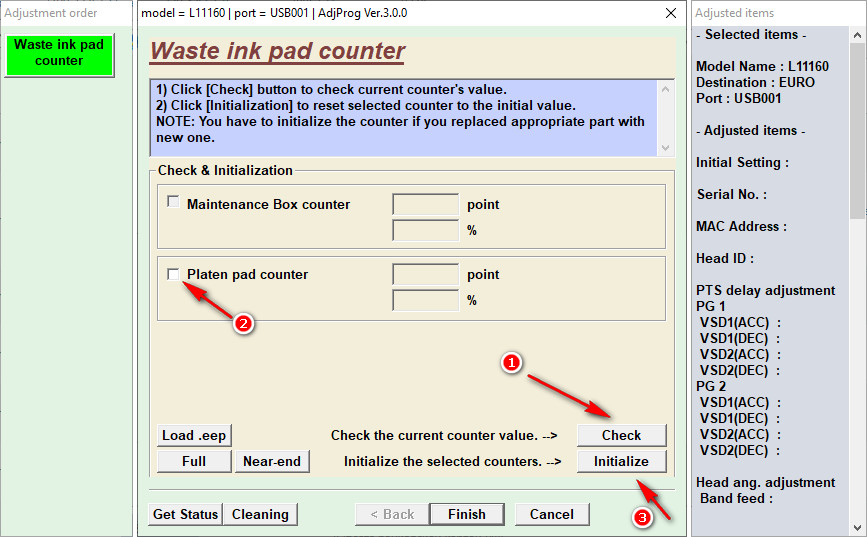The width and height of the screenshot is (867, 537).
Task: Cancel the adjustment dialog
Action: (x=552, y=514)
